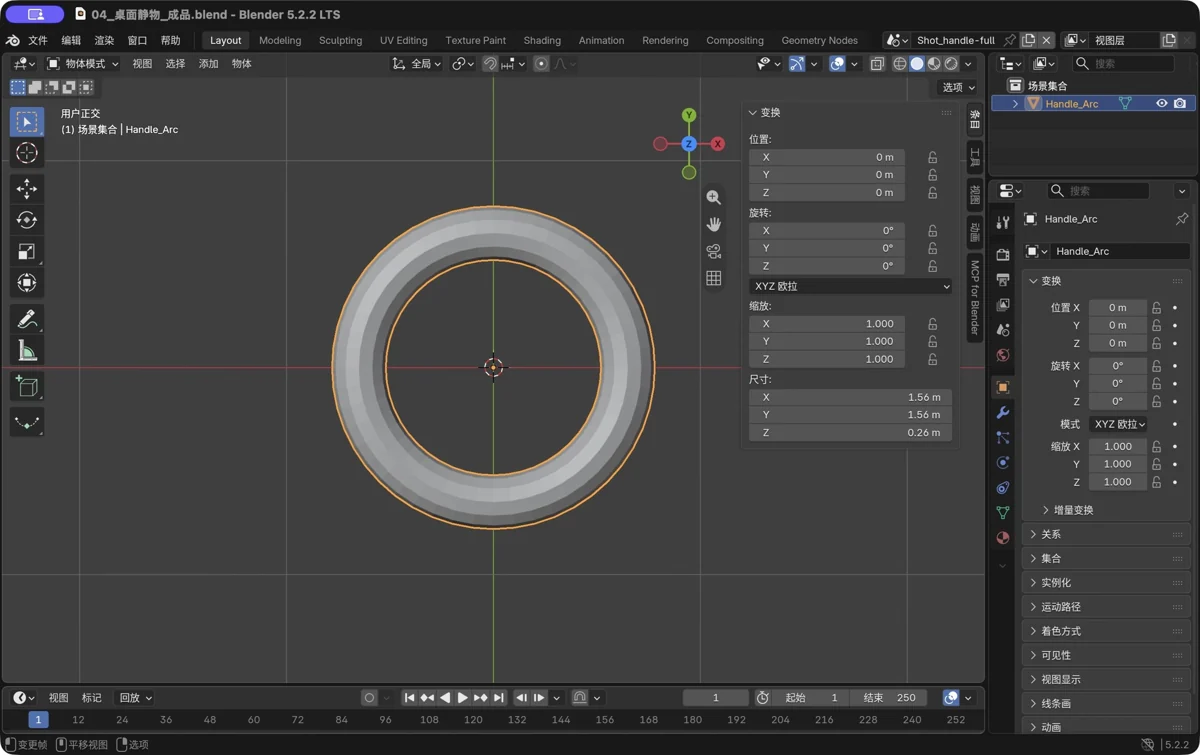Open the Modifiers wrench properties tab
1200x755 pixels.
[1003, 412]
